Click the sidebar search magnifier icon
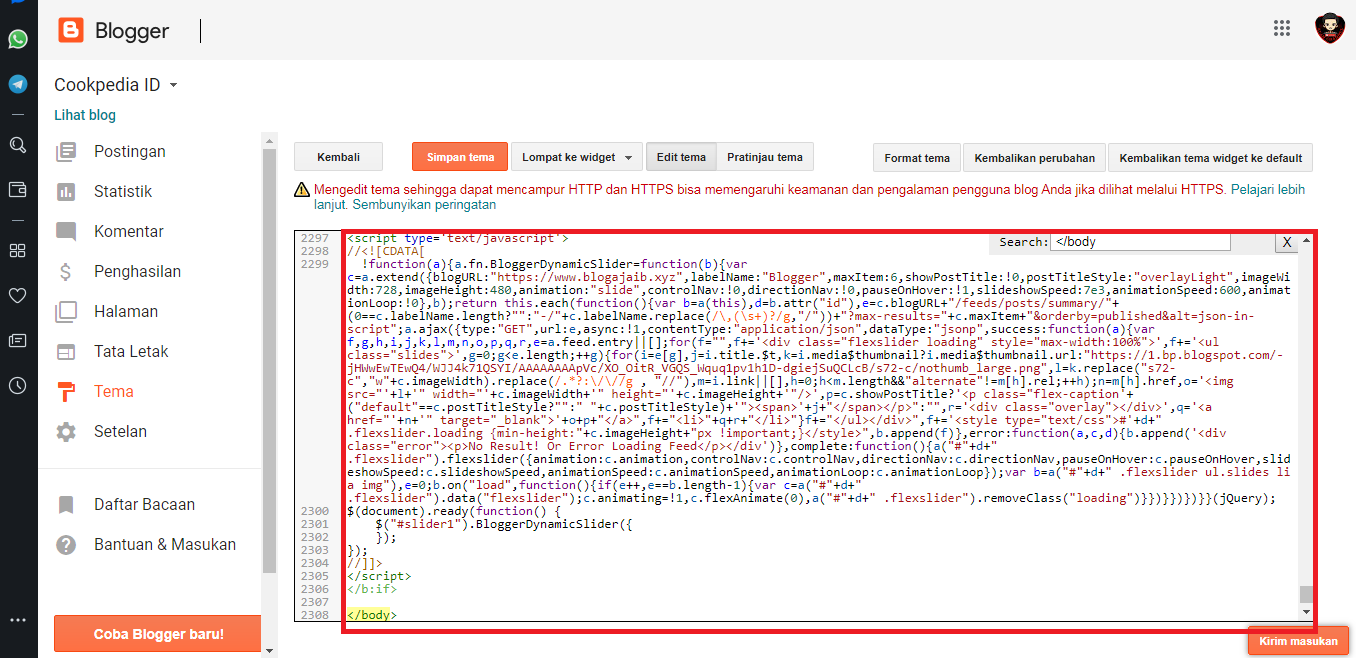This screenshot has height=658, width=1356. pyautogui.click(x=18, y=145)
